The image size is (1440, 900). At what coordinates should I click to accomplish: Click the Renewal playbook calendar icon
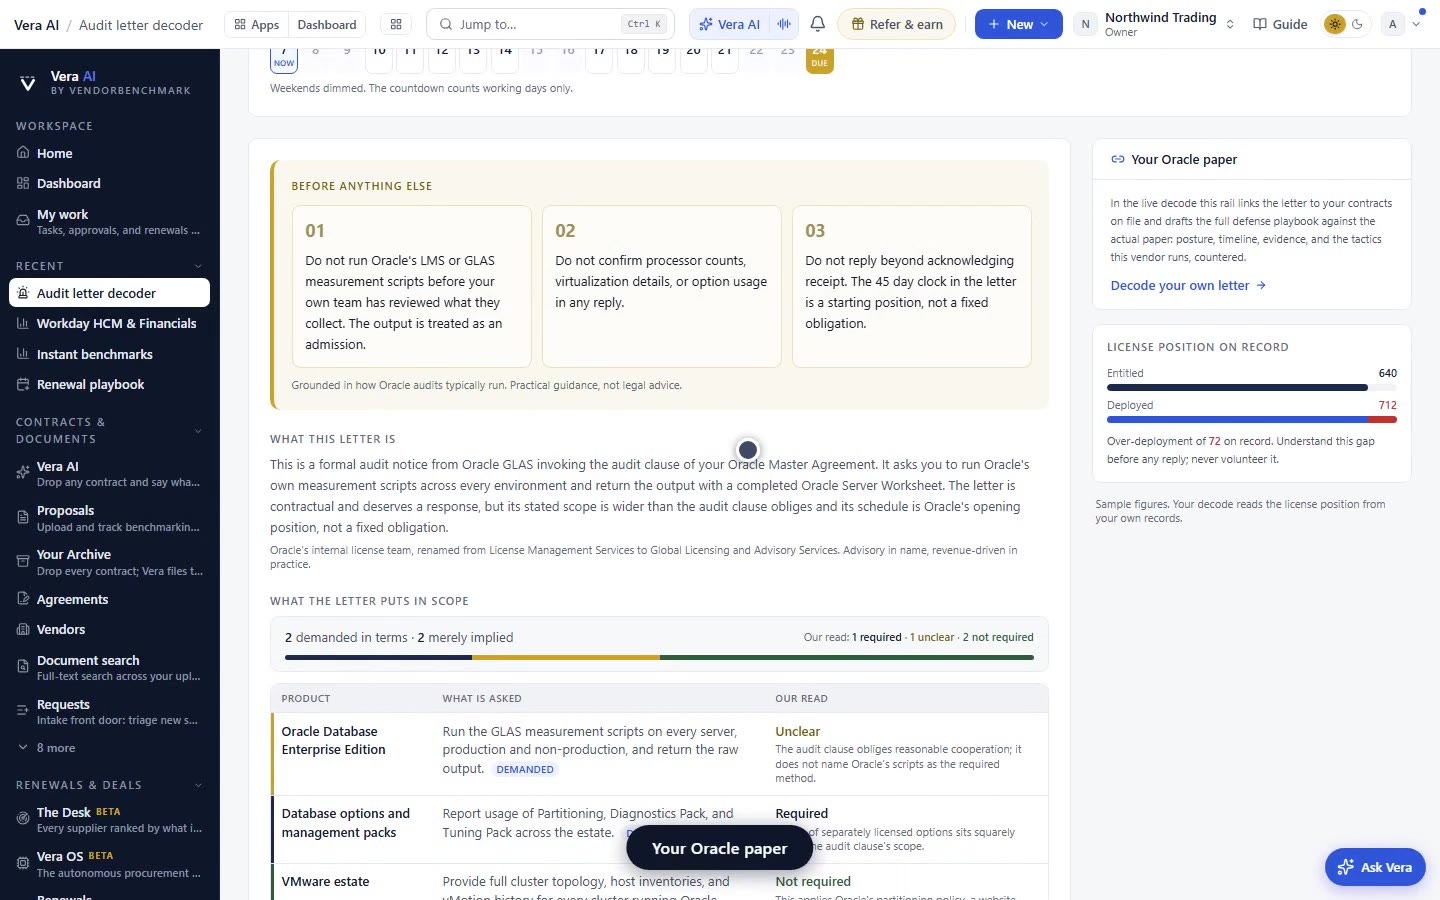(23, 384)
